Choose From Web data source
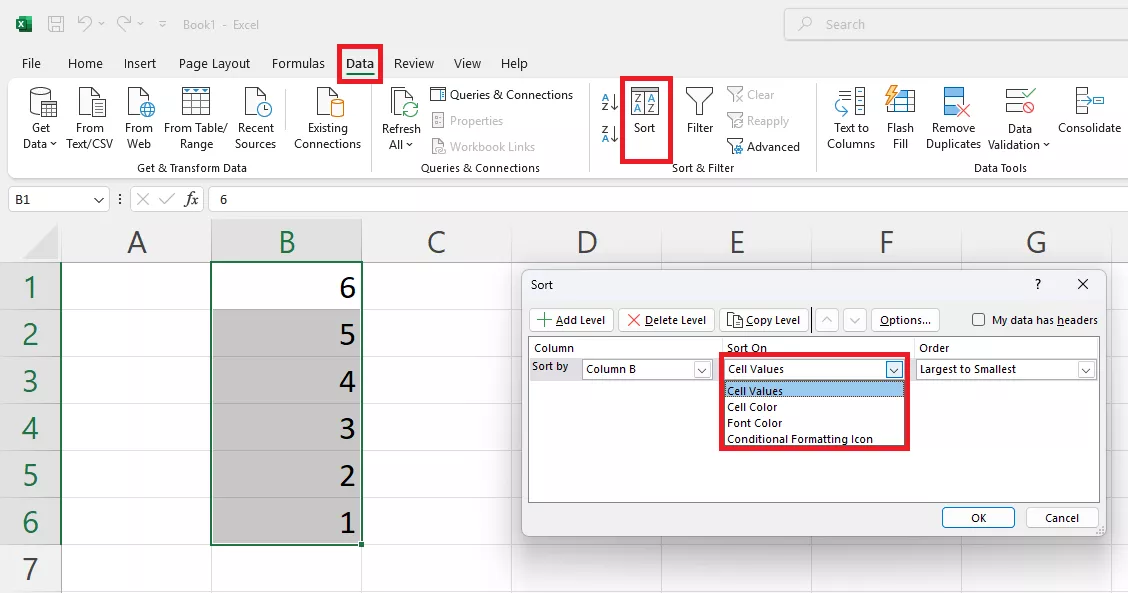Image resolution: width=1128 pixels, height=593 pixels. (x=139, y=118)
